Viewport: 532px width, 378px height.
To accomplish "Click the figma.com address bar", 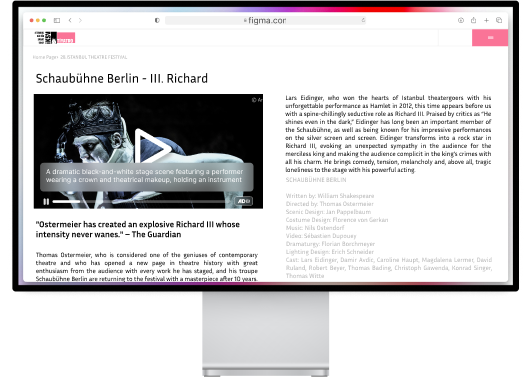I will pyautogui.click(x=265, y=20).
